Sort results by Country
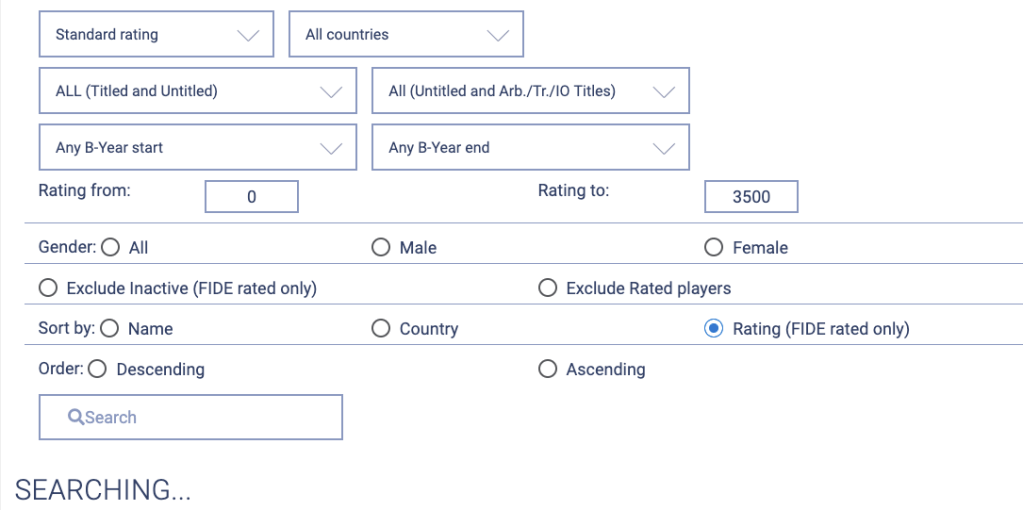This screenshot has width=1023, height=510. click(x=381, y=328)
